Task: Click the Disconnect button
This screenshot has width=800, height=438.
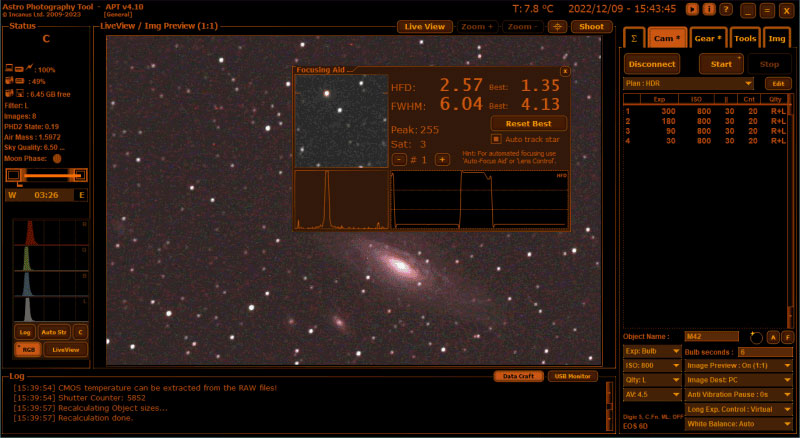Action: [652, 64]
